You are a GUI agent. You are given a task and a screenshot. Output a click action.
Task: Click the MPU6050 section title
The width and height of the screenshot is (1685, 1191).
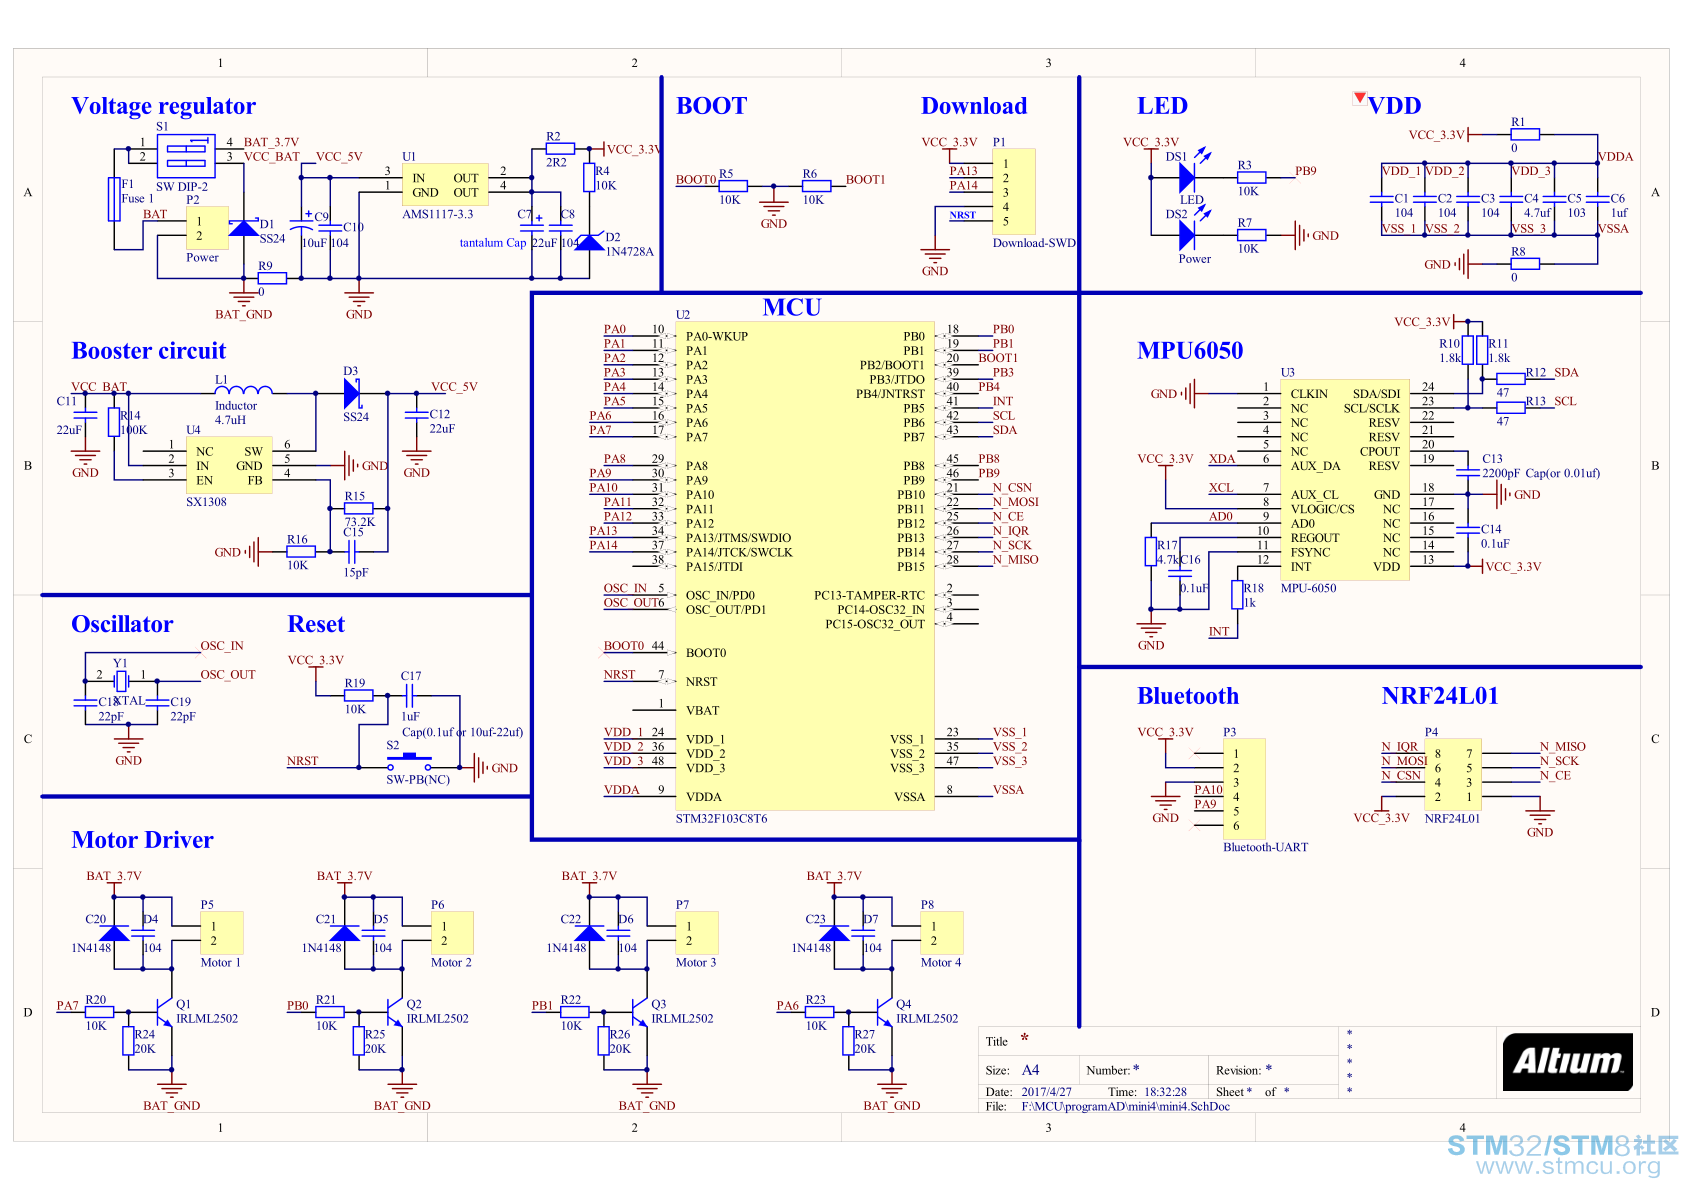1190,351
